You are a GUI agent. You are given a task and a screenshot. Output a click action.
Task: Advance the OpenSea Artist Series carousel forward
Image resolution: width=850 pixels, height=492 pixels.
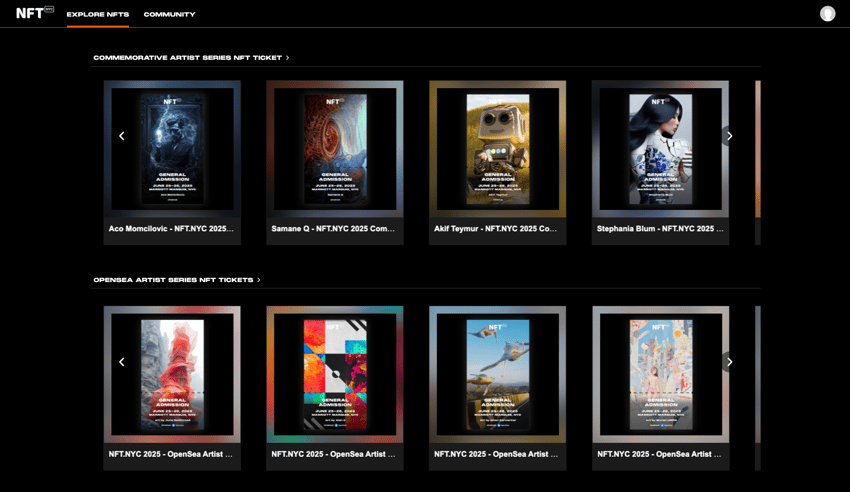(730, 361)
